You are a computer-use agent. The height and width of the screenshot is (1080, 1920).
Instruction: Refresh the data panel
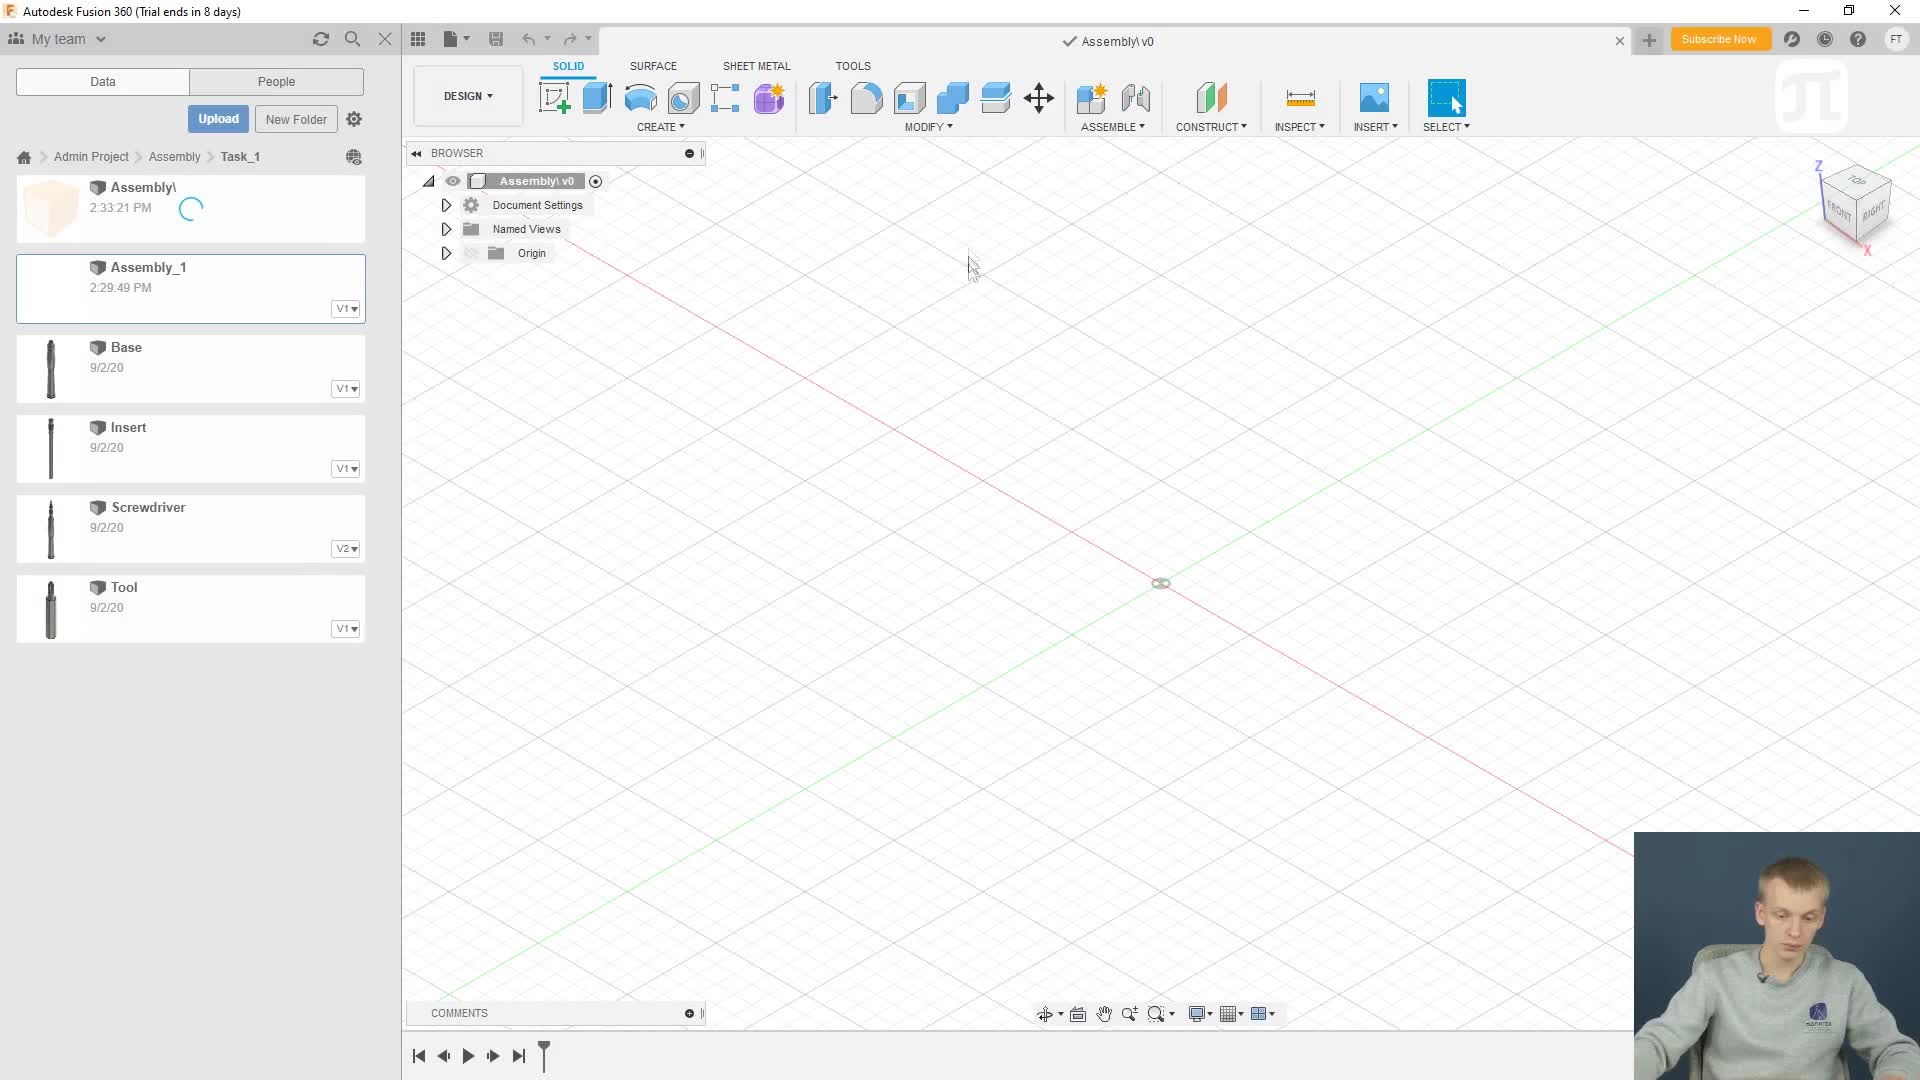[321, 39]
